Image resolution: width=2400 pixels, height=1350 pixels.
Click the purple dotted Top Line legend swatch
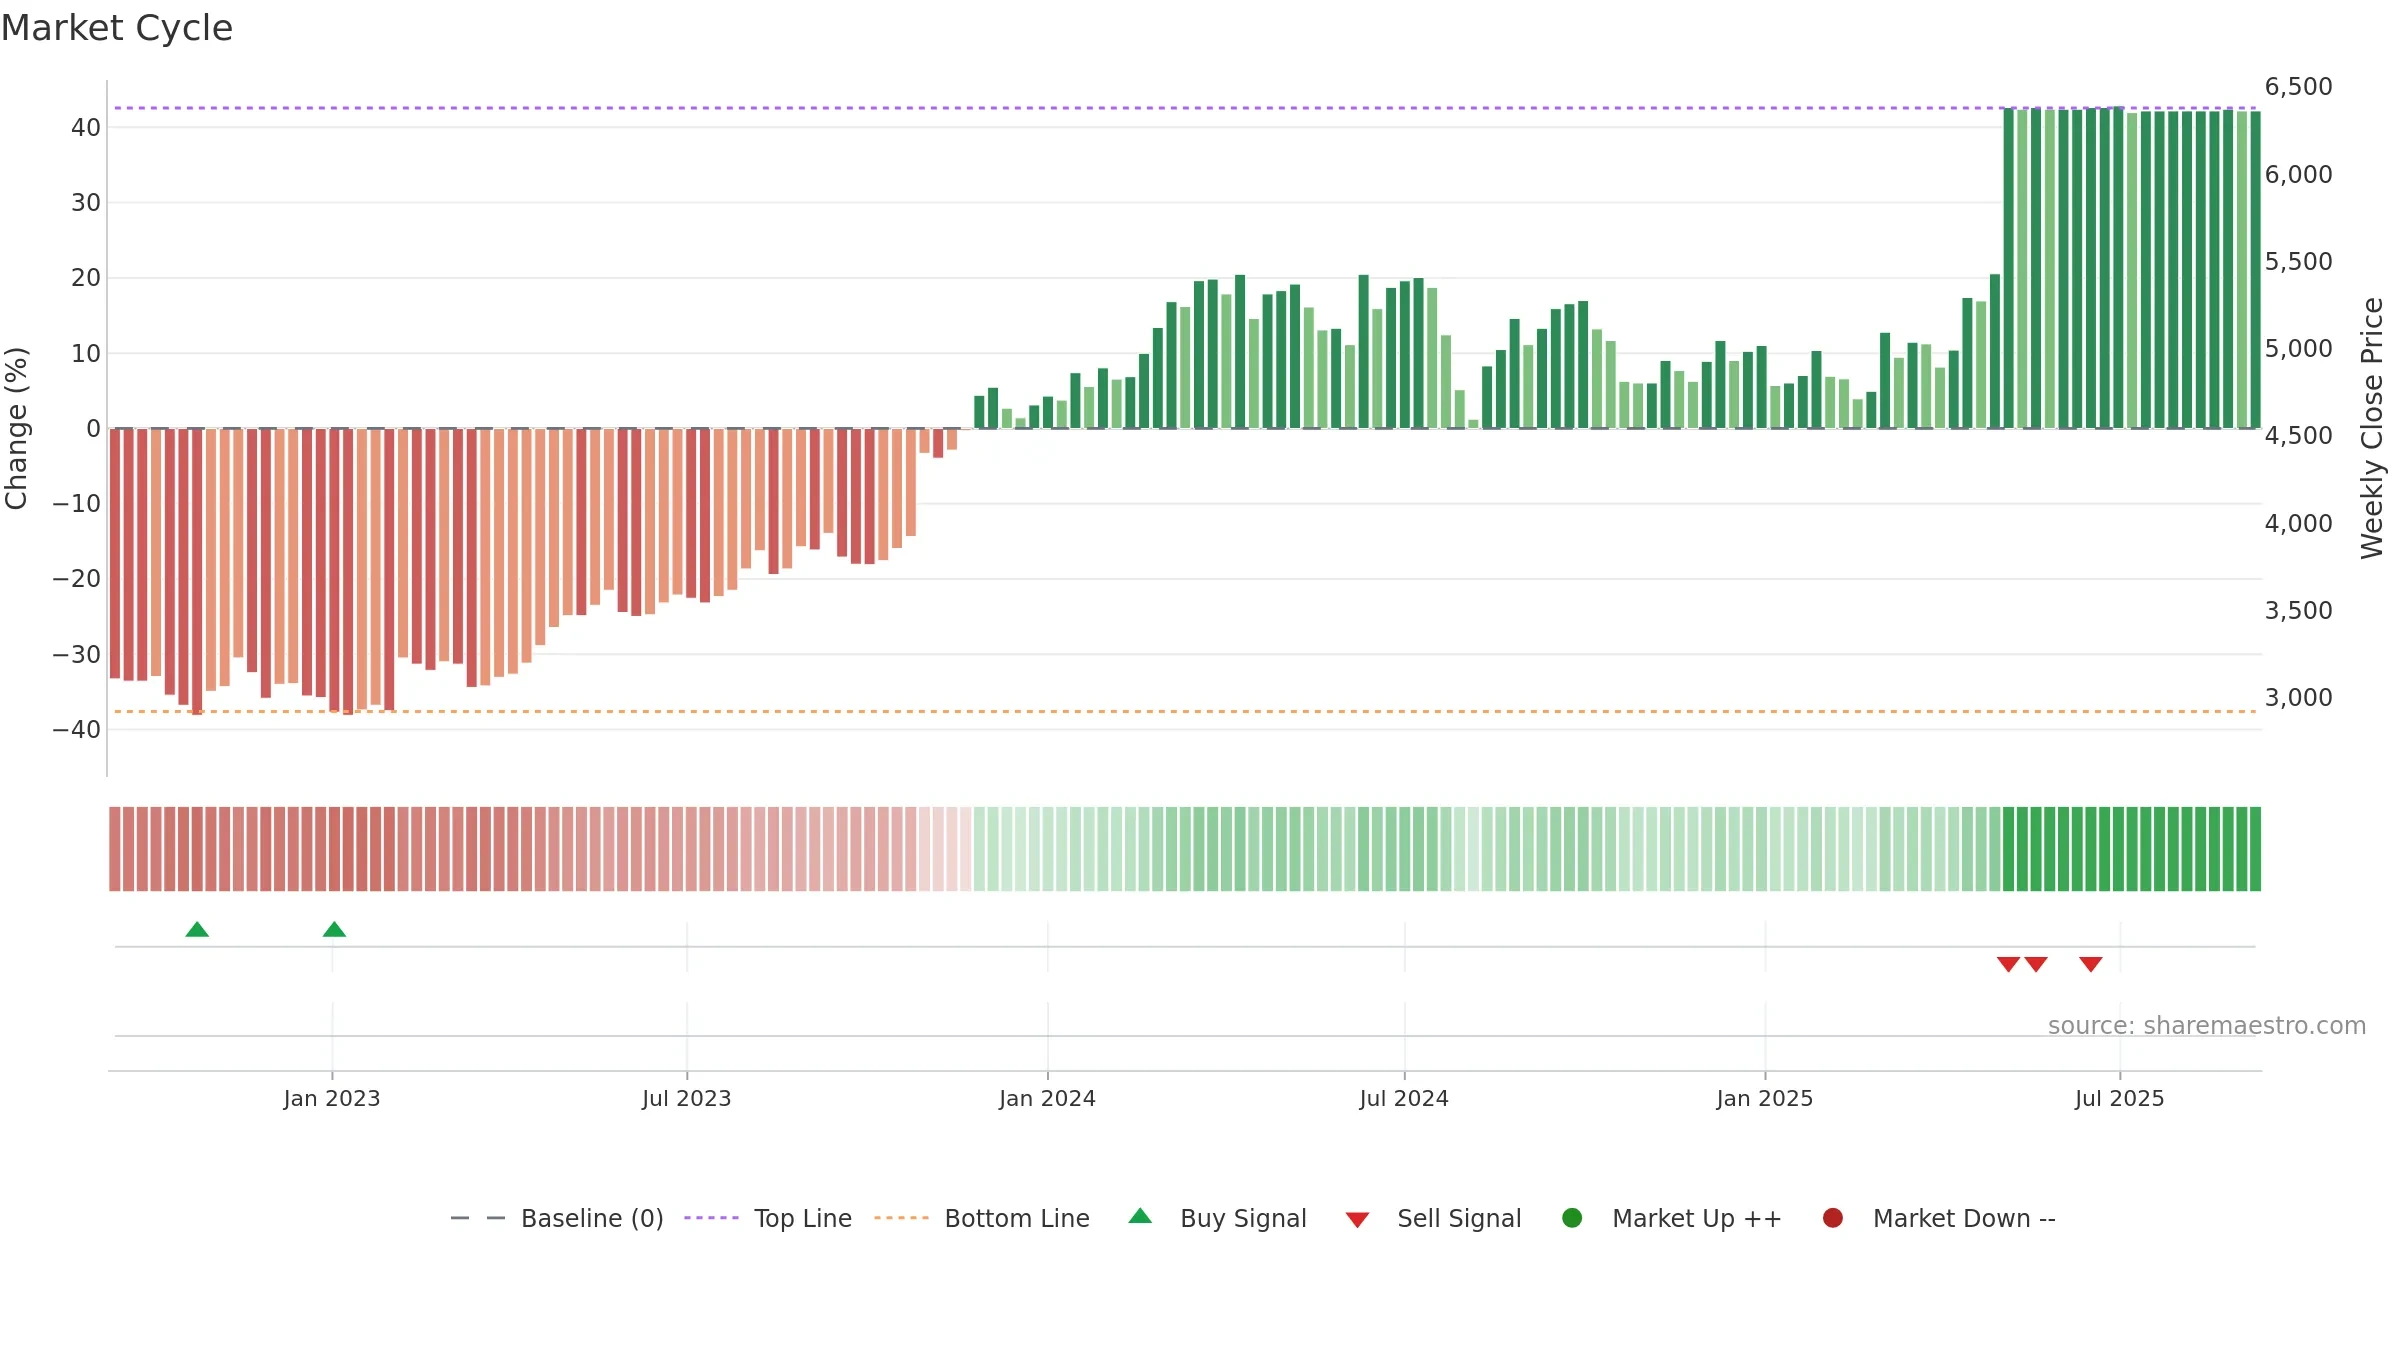711,1218
